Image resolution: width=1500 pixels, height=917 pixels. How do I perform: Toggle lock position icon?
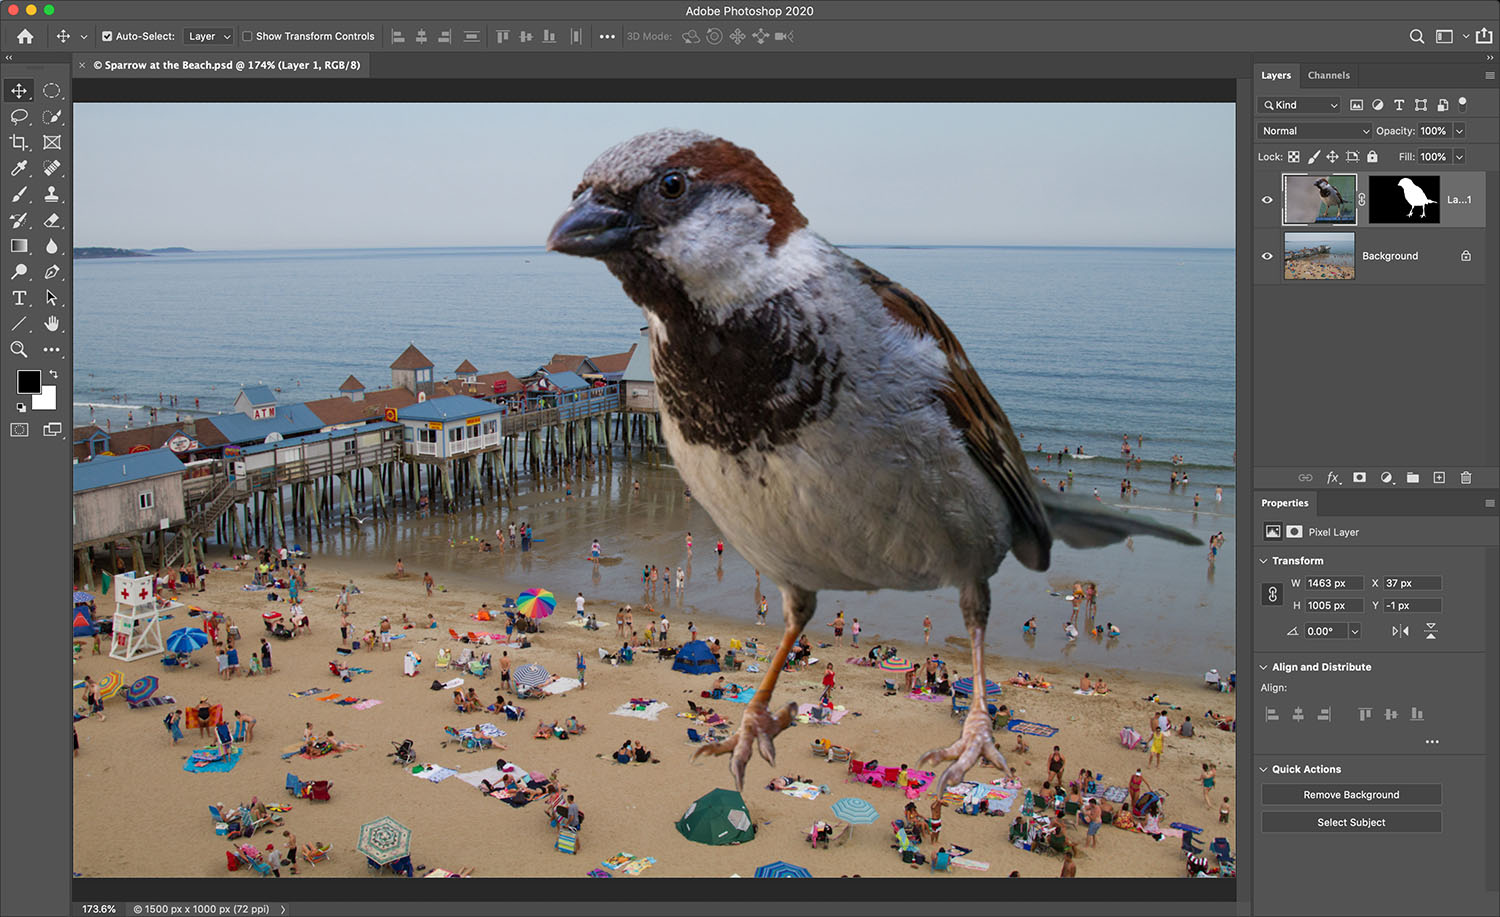pyautogui.click(x=1332, y=157)
